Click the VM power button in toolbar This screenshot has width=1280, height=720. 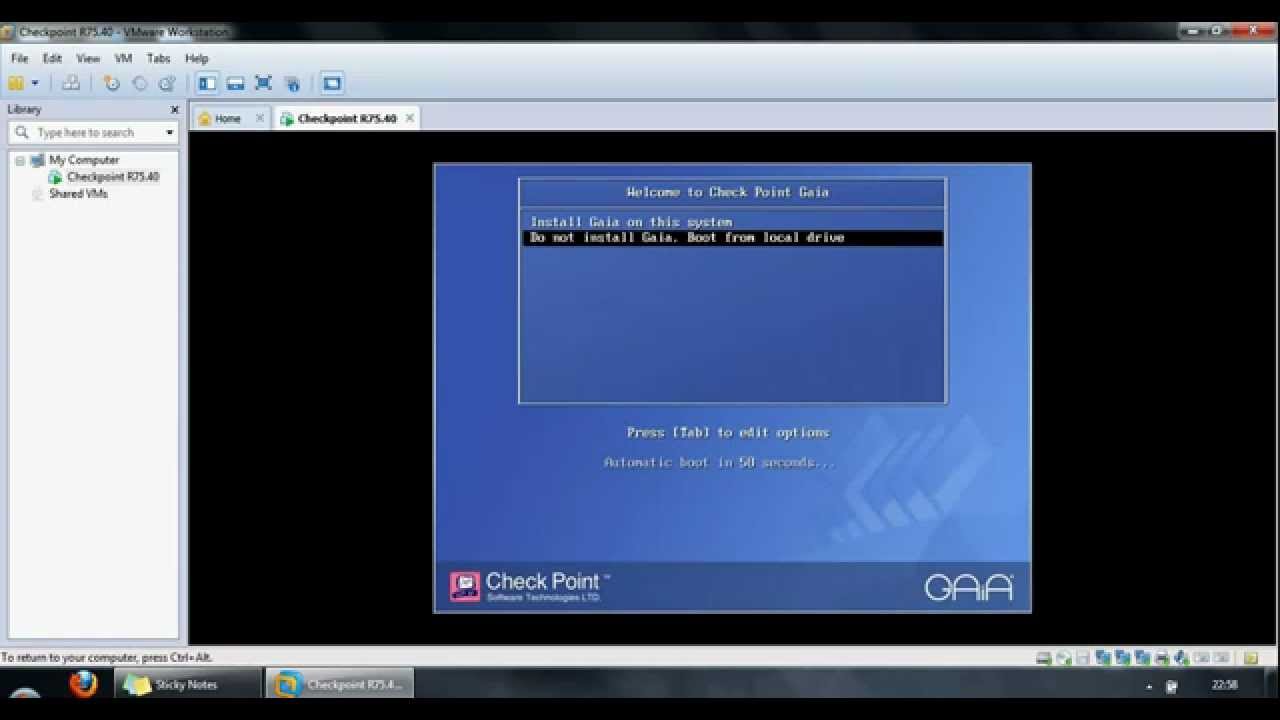[16, 83]
